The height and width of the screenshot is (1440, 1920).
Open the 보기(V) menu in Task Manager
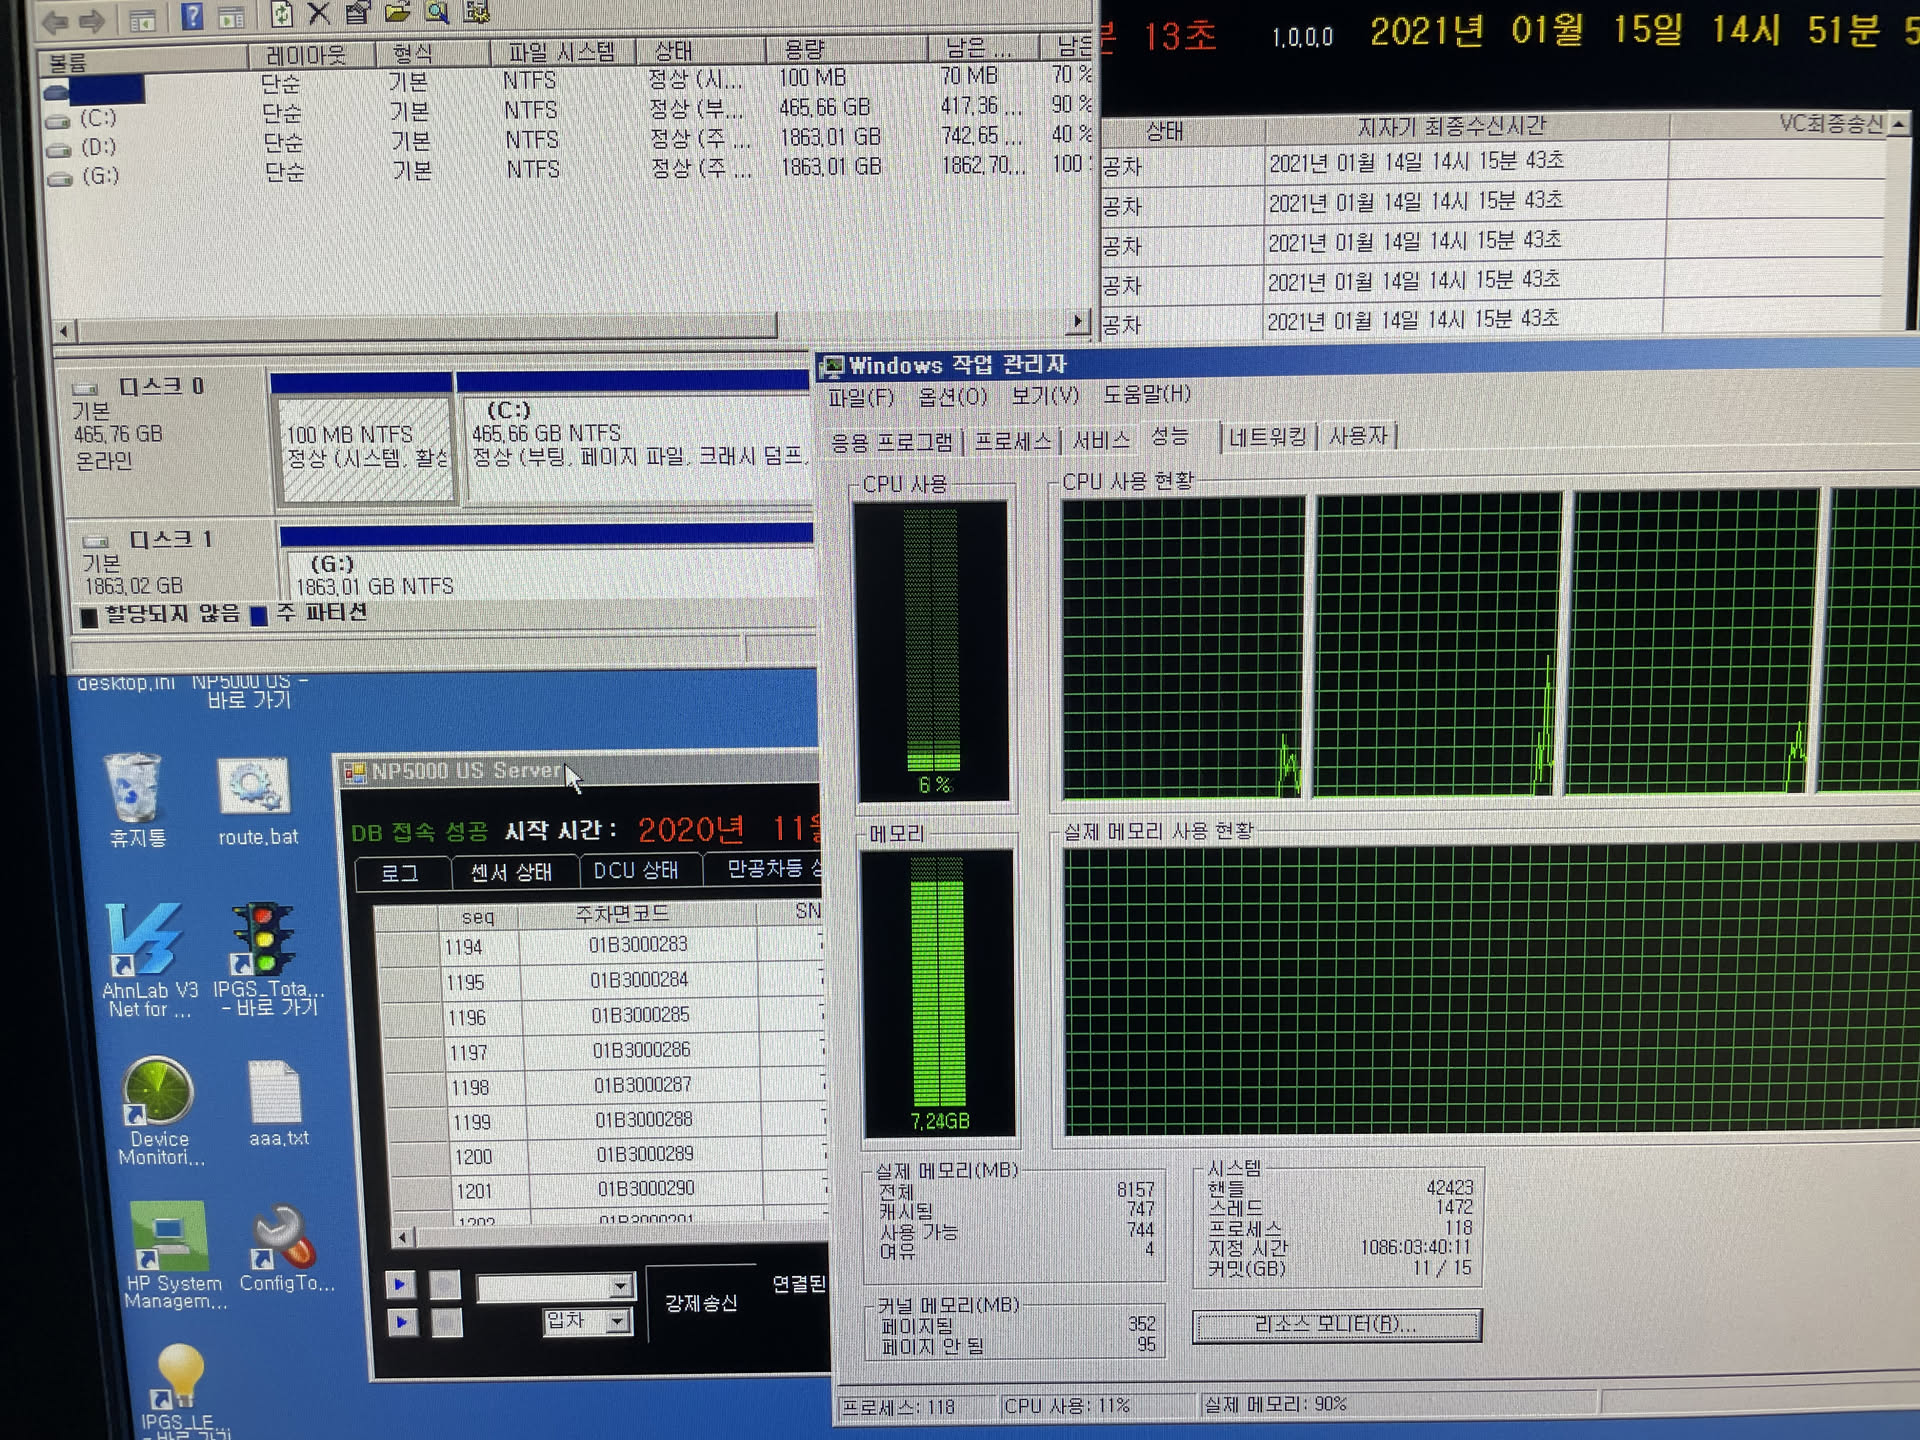(1044, 395)
